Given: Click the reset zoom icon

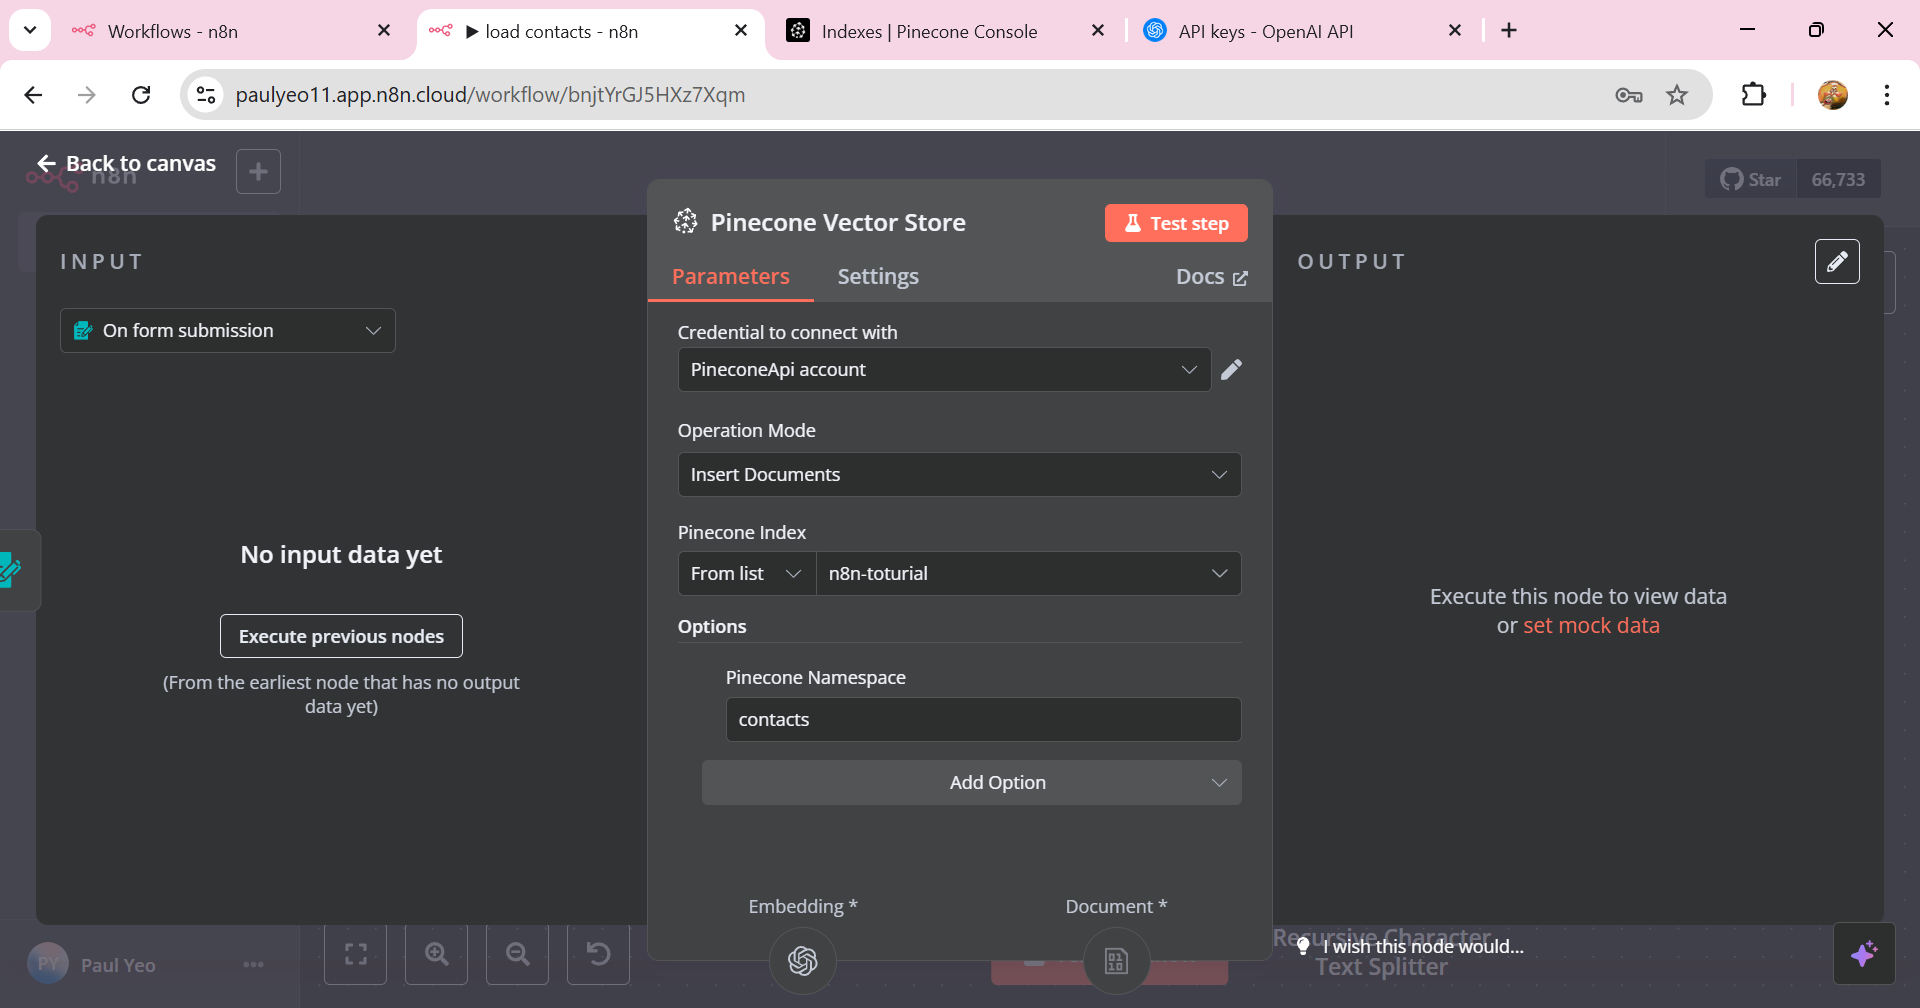Looking at the screenshot, I should (x=599, y=954).
